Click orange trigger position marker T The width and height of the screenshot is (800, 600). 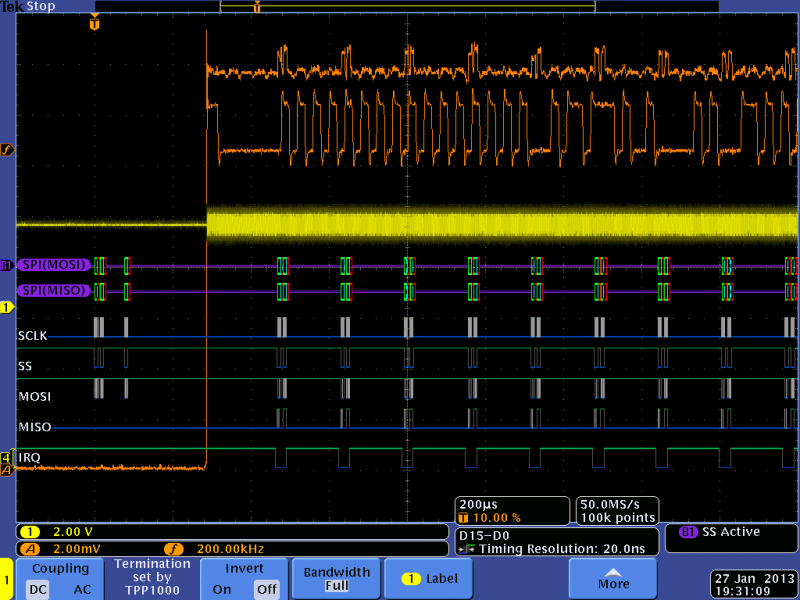pos(94,22)
